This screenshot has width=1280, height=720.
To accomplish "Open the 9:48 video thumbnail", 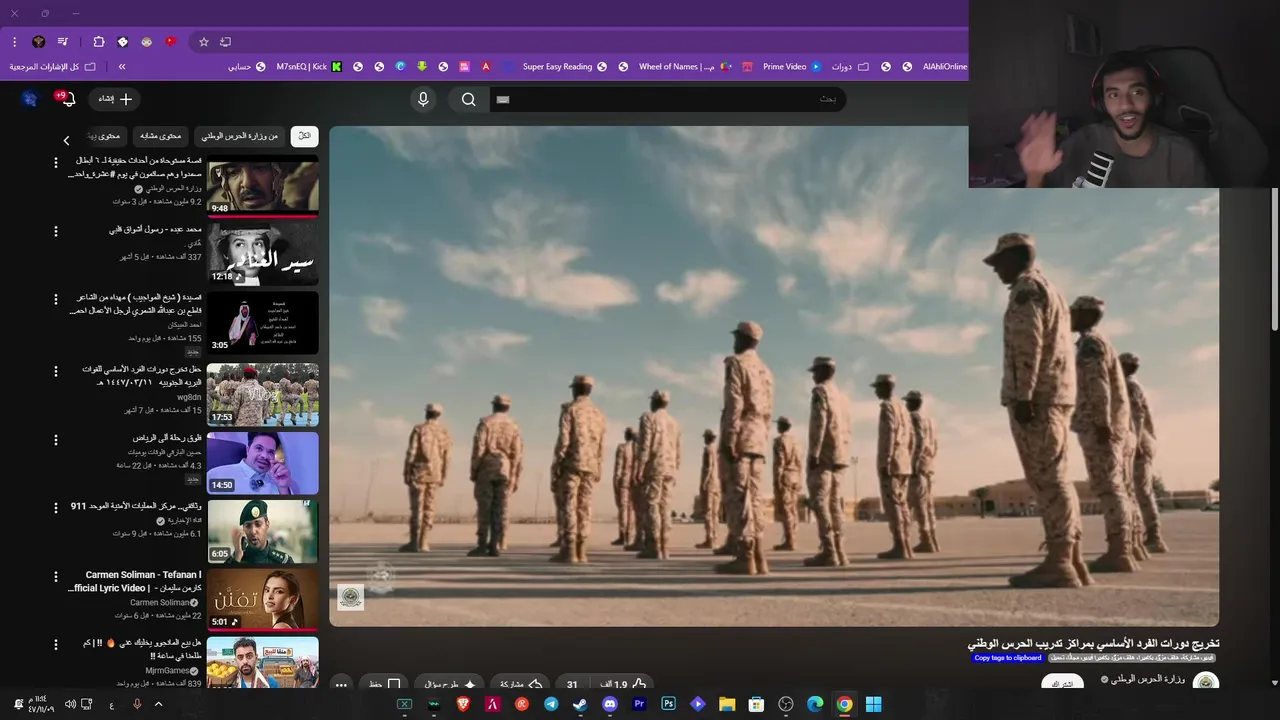I will coord(263,185).
